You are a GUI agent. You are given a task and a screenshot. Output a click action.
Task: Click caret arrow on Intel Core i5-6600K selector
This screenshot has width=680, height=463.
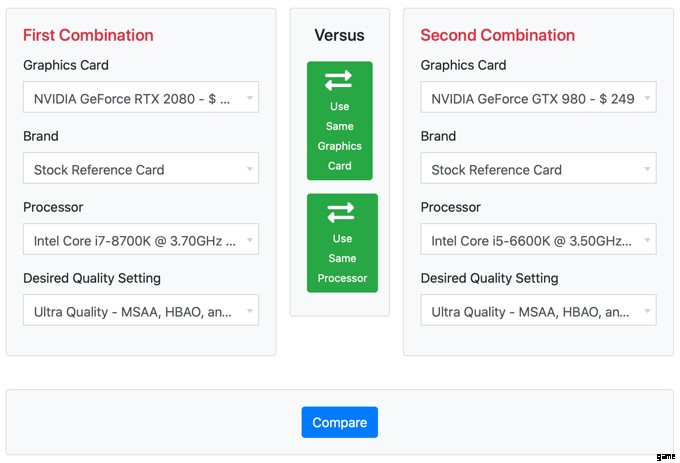tap(647, 241)
